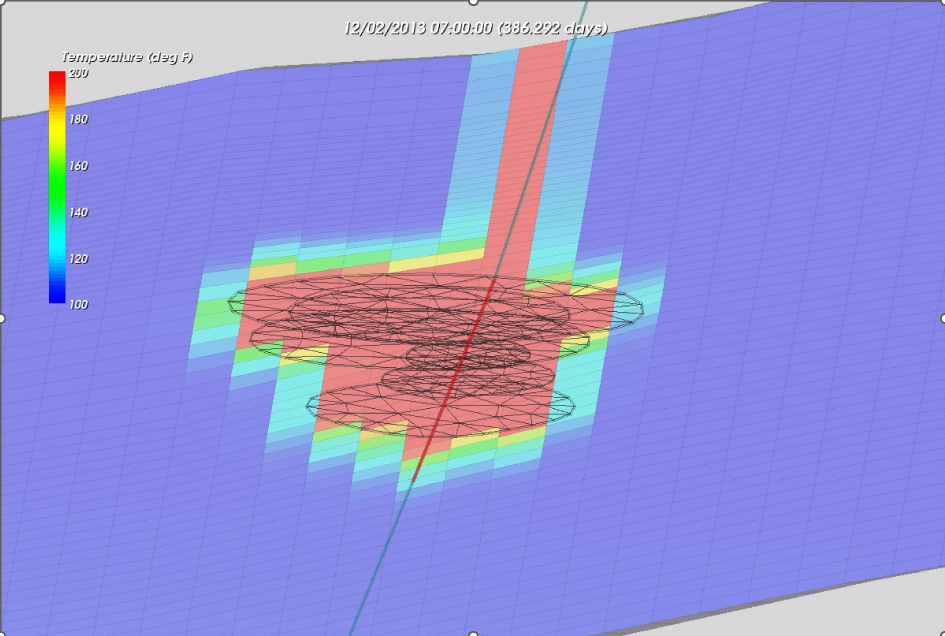Viewport: 945px width, 636px height.
Task: Click the 100 legend tick label
Action: click(x=78, y=304)
